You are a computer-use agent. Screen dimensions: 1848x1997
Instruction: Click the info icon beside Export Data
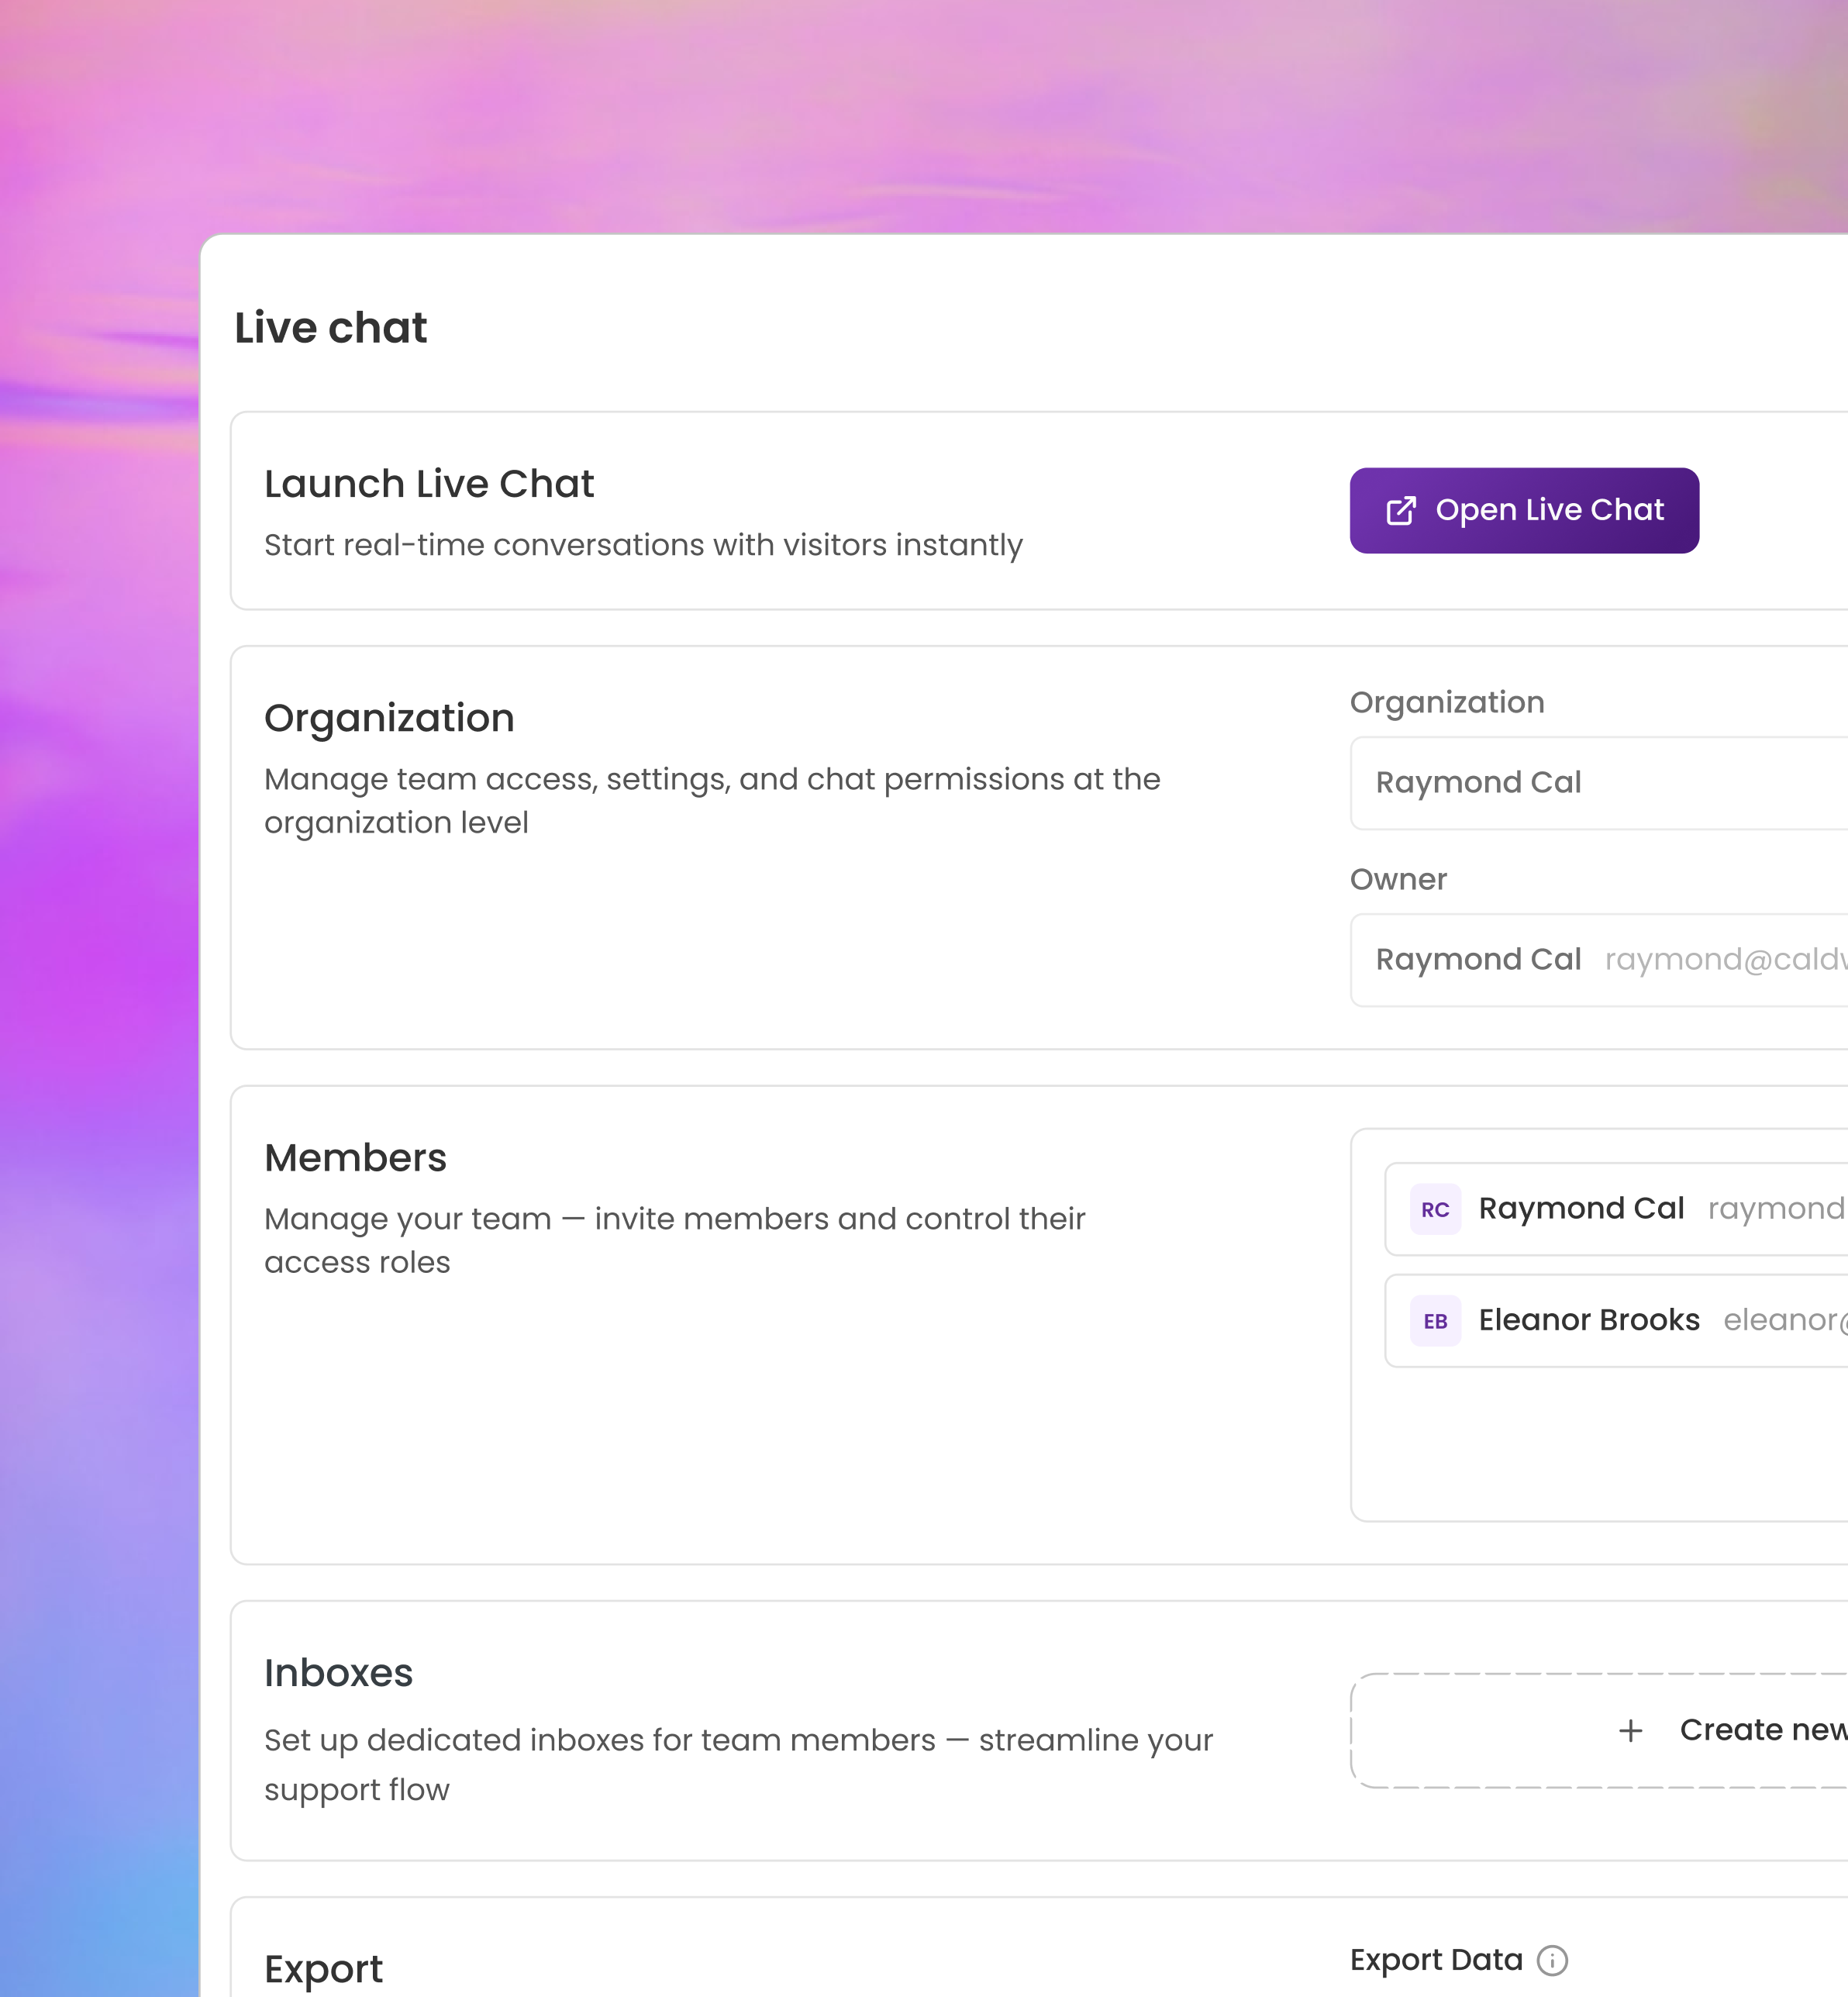pos(1552,1960)
